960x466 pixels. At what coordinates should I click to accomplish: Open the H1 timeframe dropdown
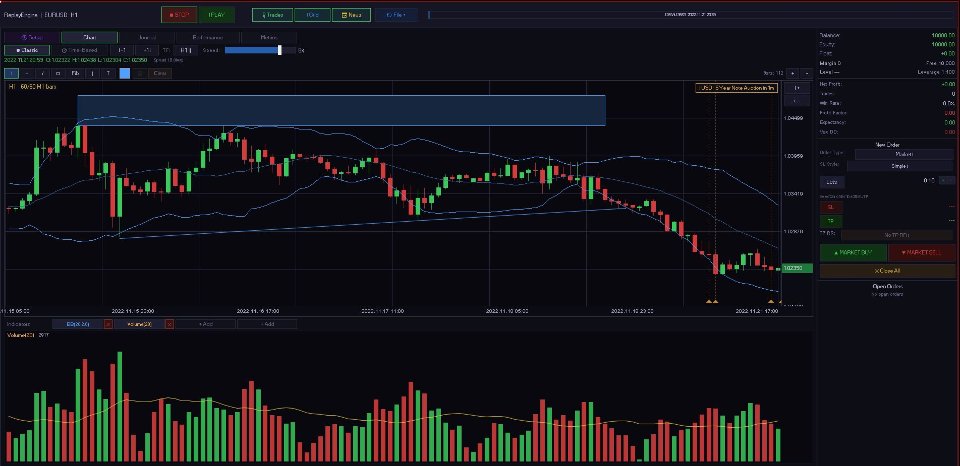[184, 50]
